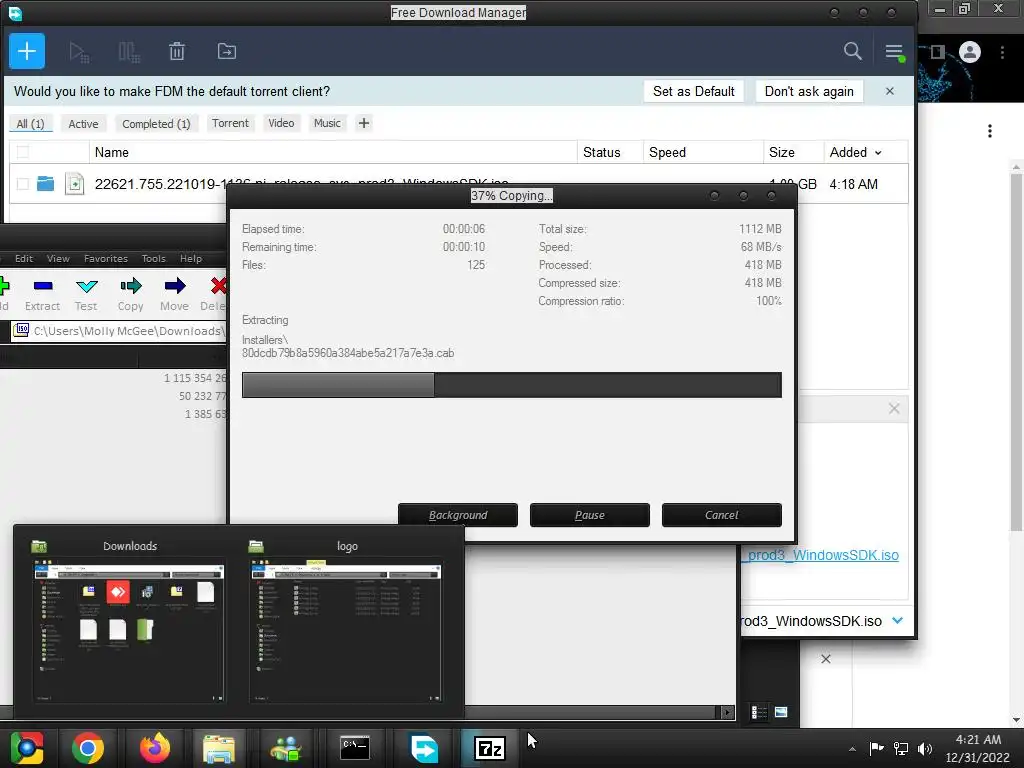Click the pause all downloads icon in FDM

[129, 52]
